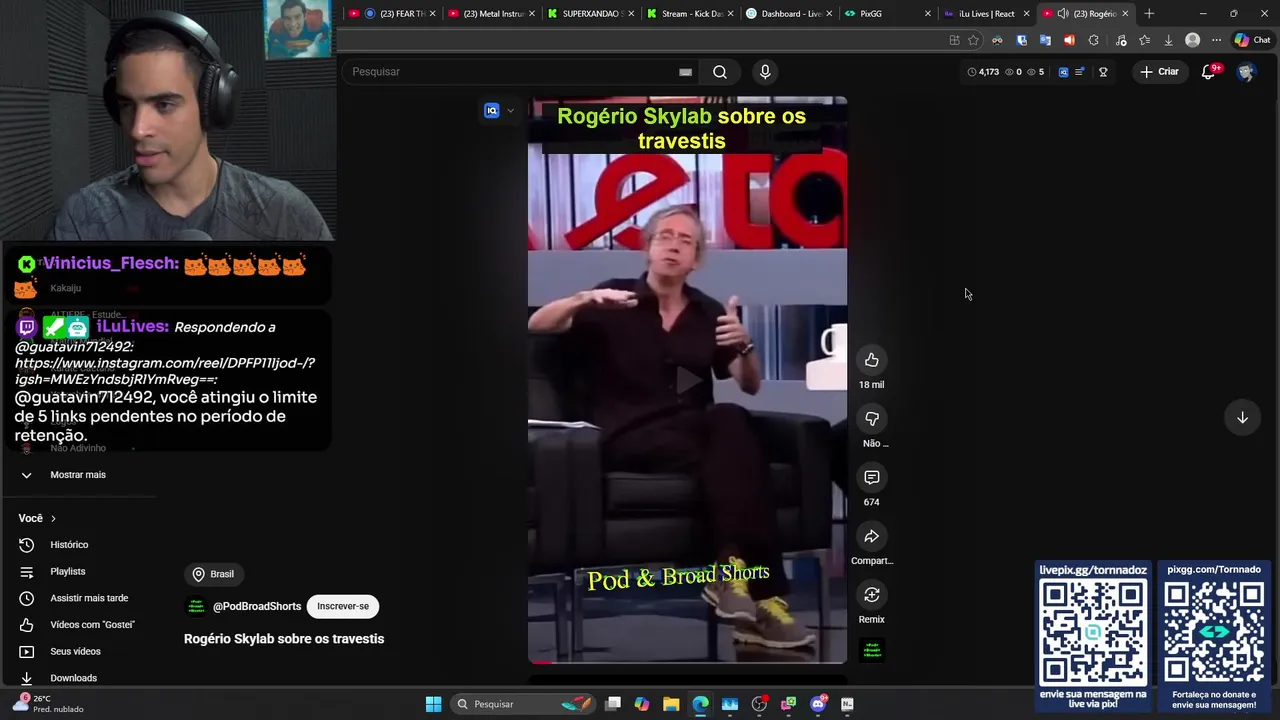
Task: Add page to favorites with star icon
Action: click(973, 40)
